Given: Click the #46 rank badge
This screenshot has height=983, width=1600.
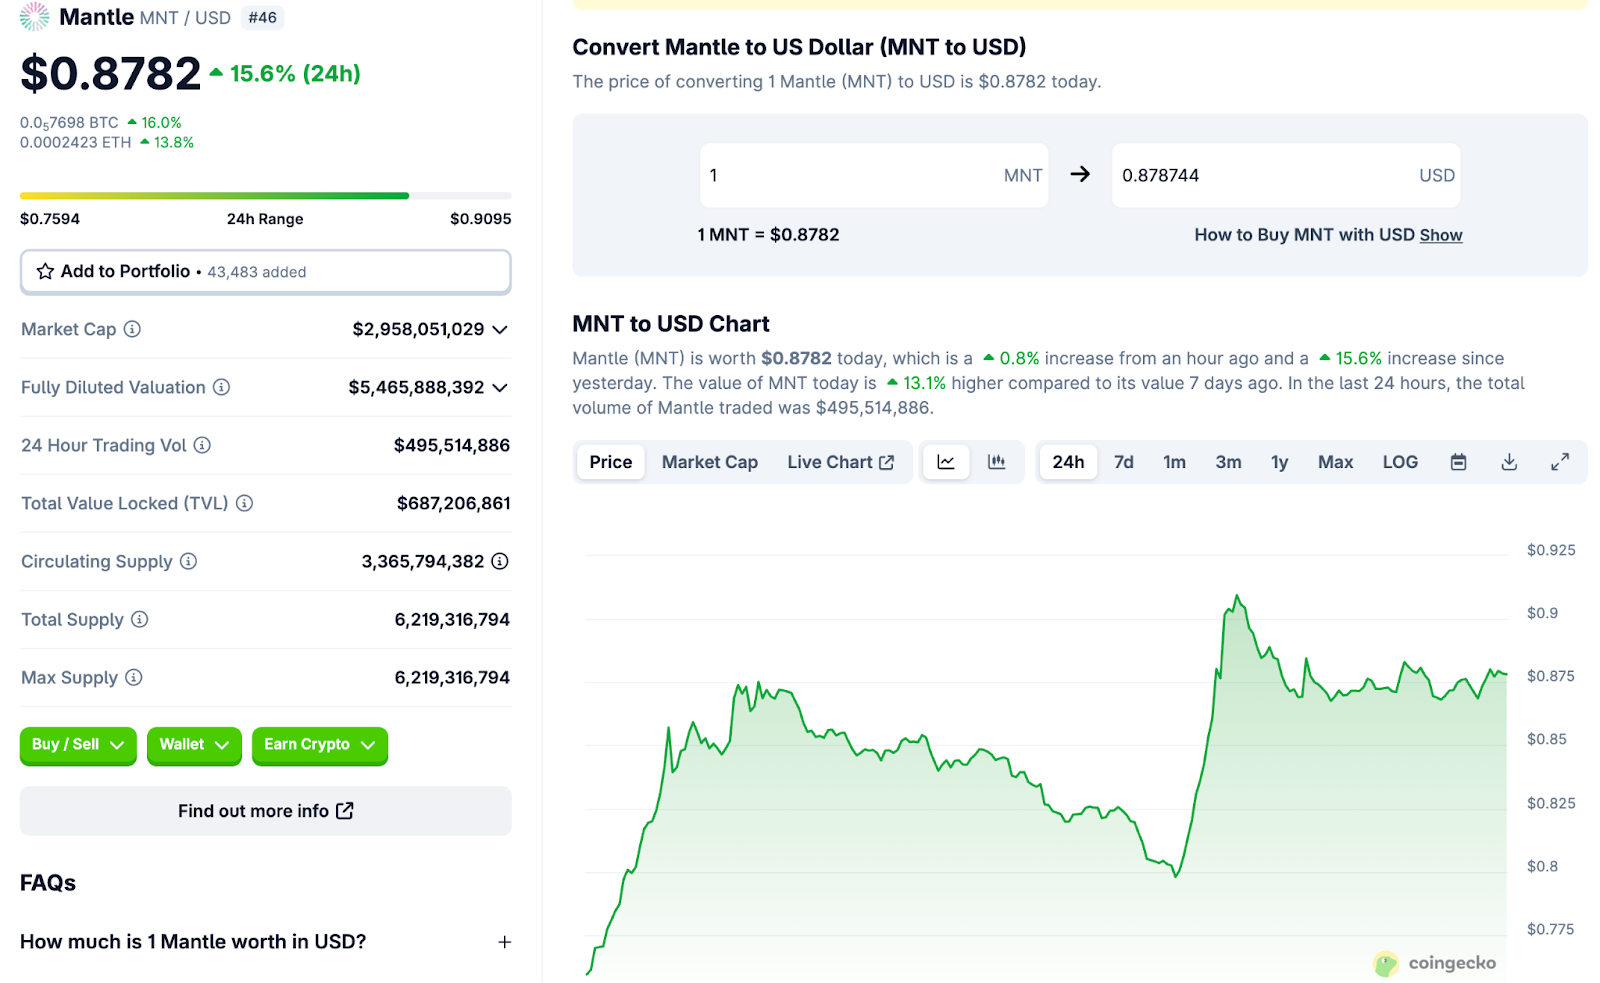Looking at the screenshot, I should click(263, 17).
